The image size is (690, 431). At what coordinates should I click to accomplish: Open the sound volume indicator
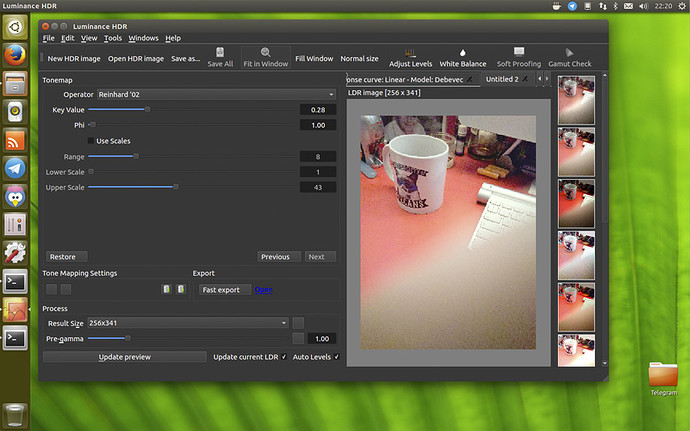coord(643,6)
